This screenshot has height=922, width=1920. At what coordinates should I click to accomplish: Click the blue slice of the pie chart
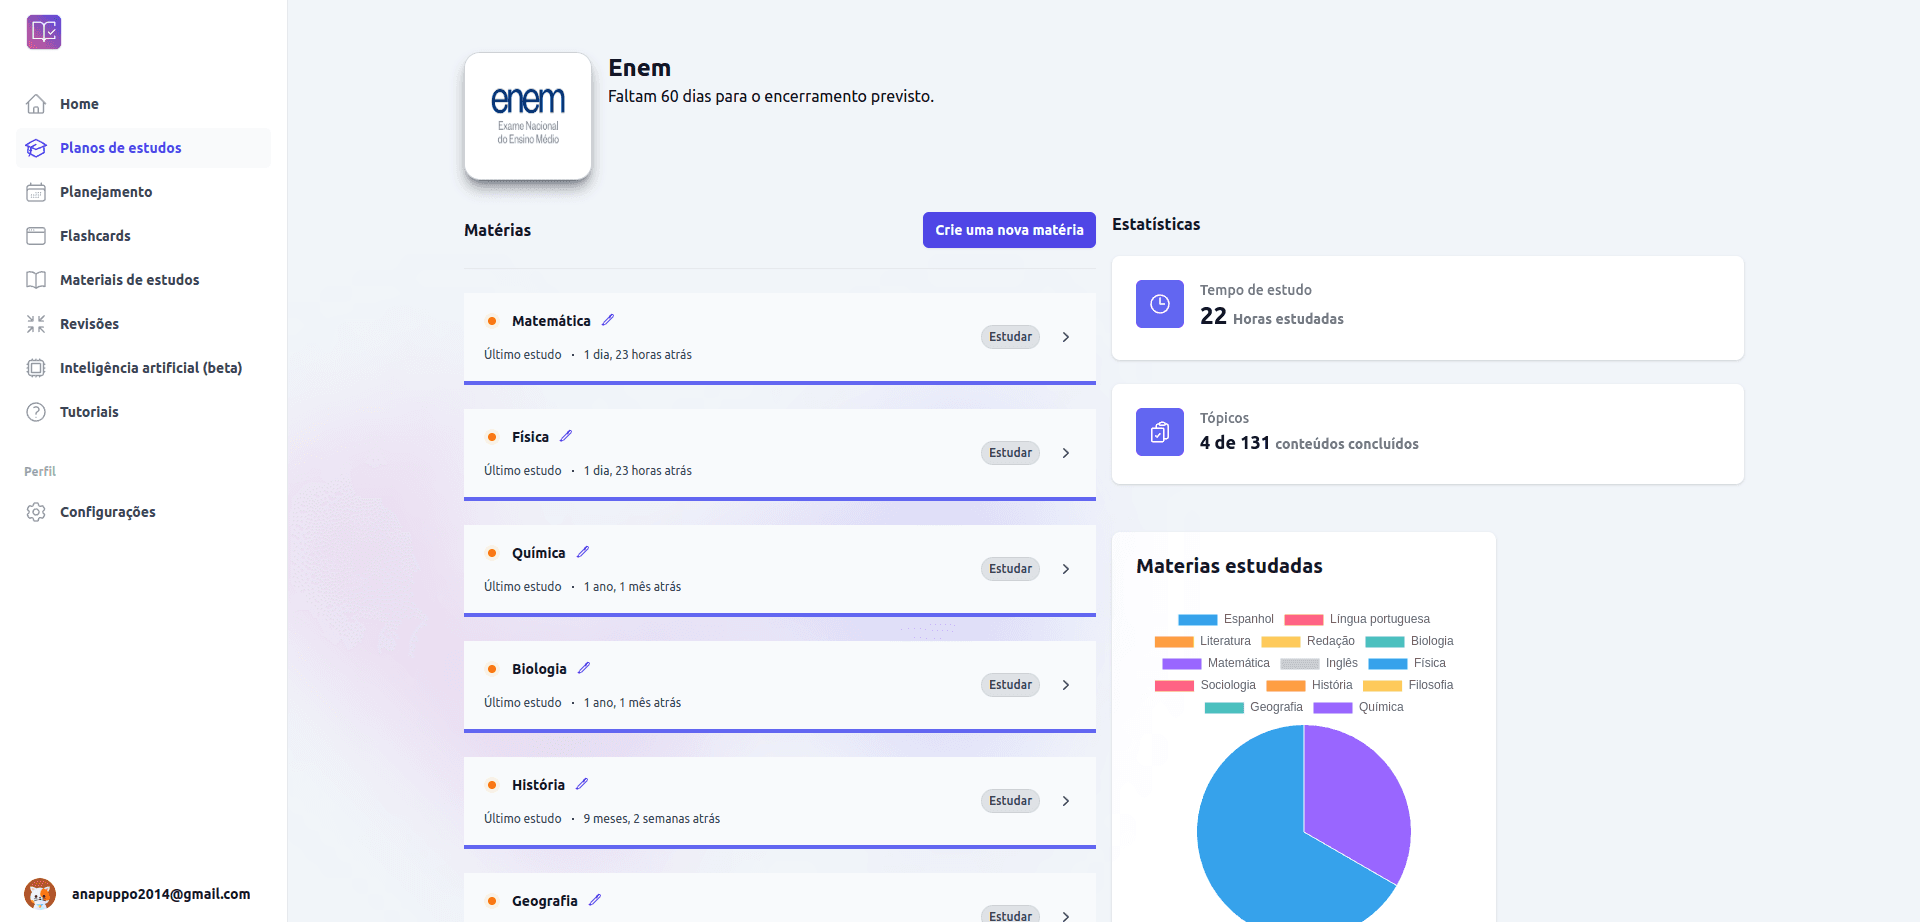click(1250, 850)
